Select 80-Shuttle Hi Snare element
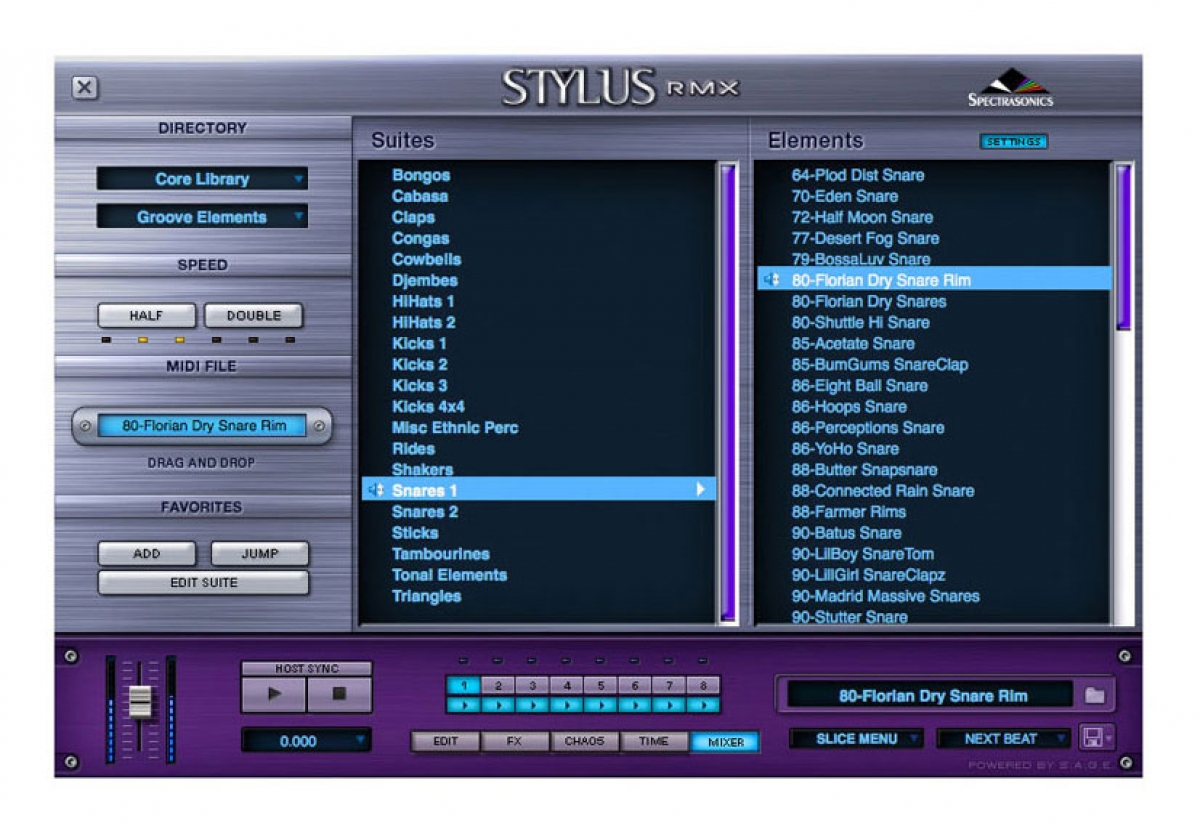 pos(860,323)
